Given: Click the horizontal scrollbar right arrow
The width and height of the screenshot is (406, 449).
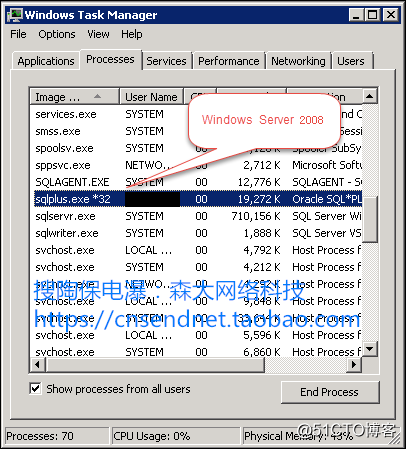Looking at the screenshot, I should (354, 365).
